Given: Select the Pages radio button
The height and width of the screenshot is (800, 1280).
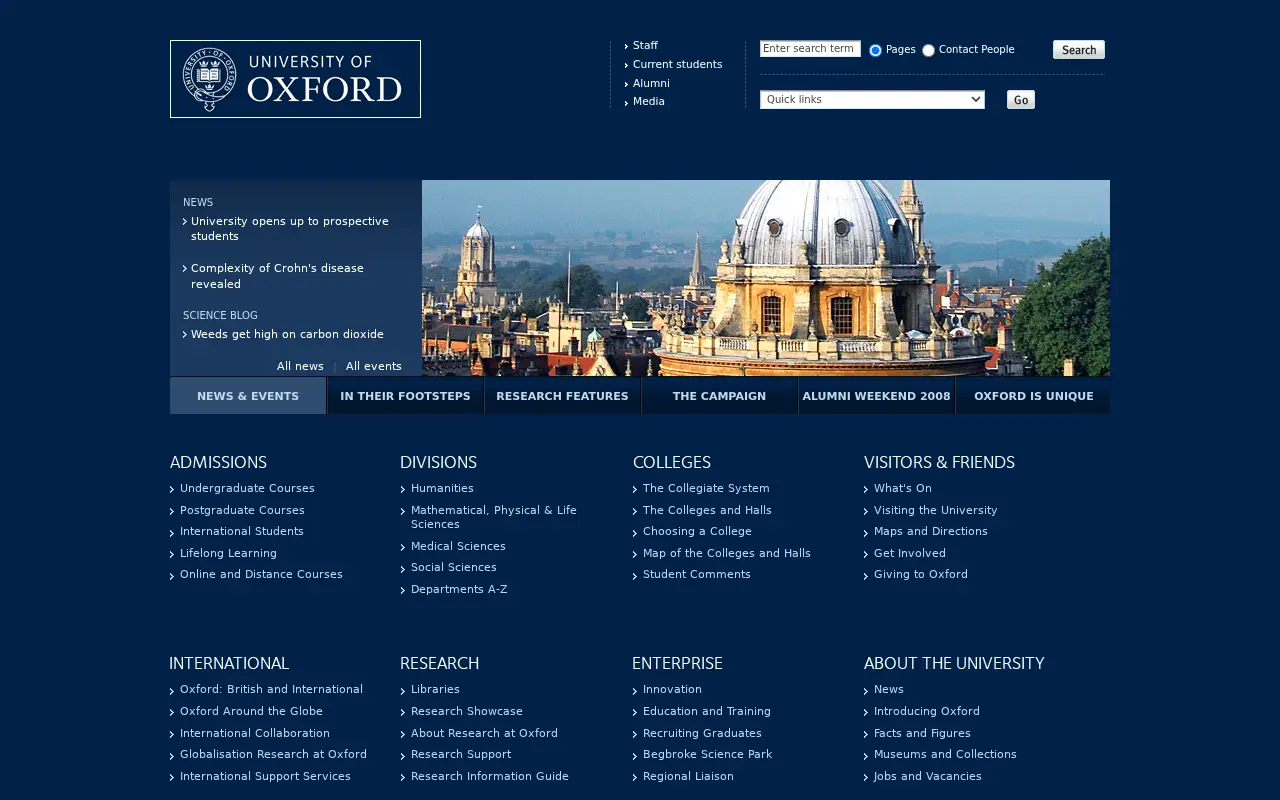Looking at the screenshot, I should 875,50.
